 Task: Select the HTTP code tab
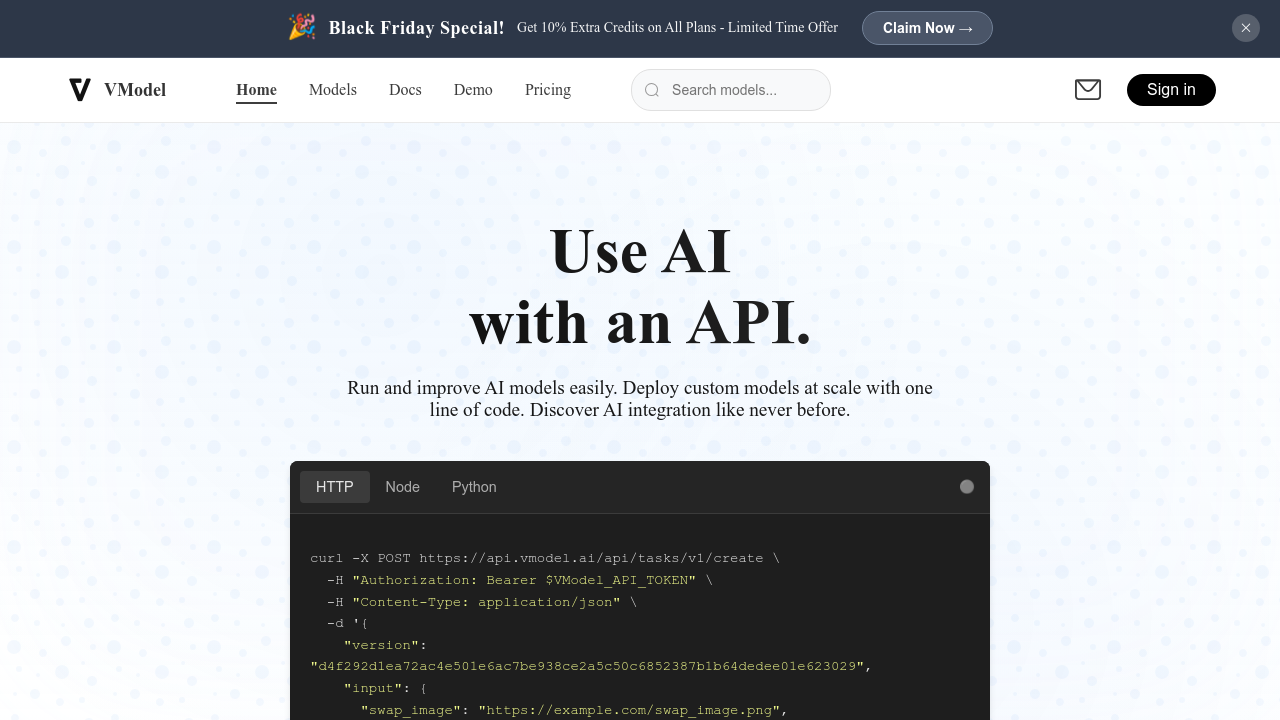tap(334, 487)
